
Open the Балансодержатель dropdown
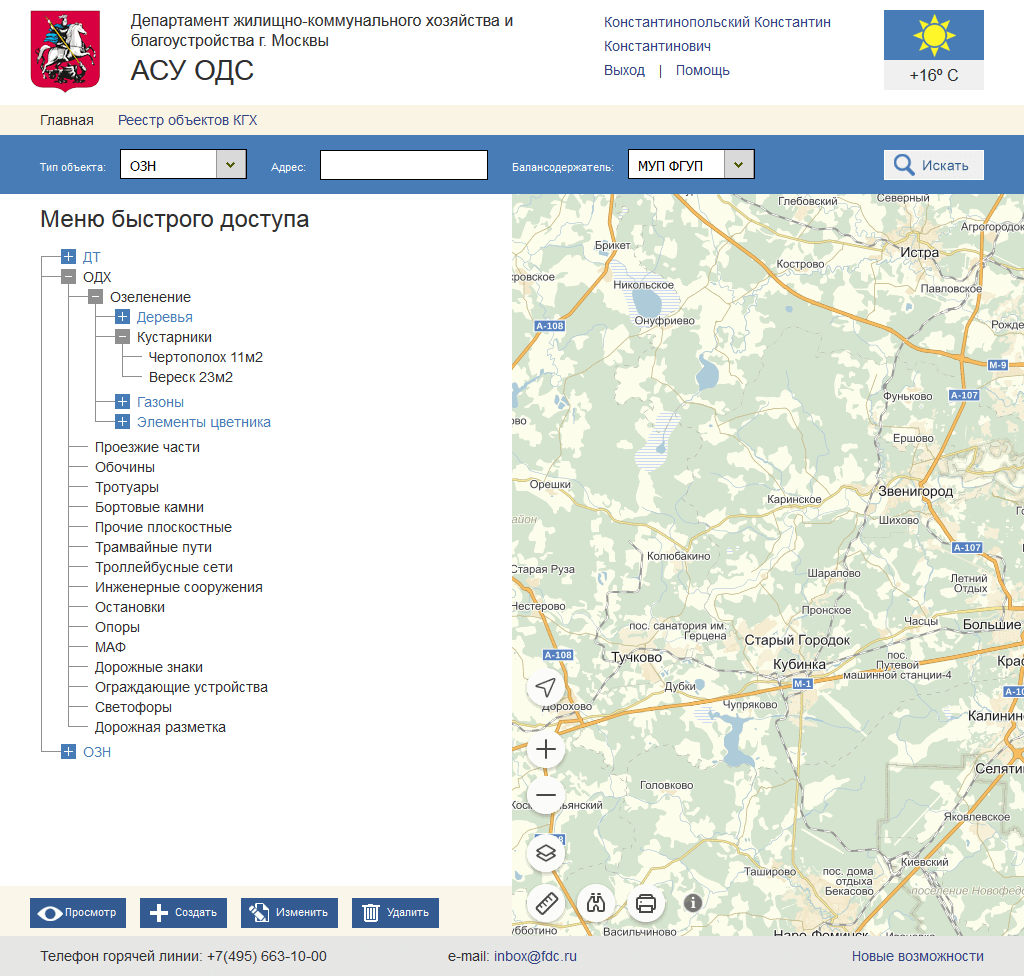tap(739, 165)
